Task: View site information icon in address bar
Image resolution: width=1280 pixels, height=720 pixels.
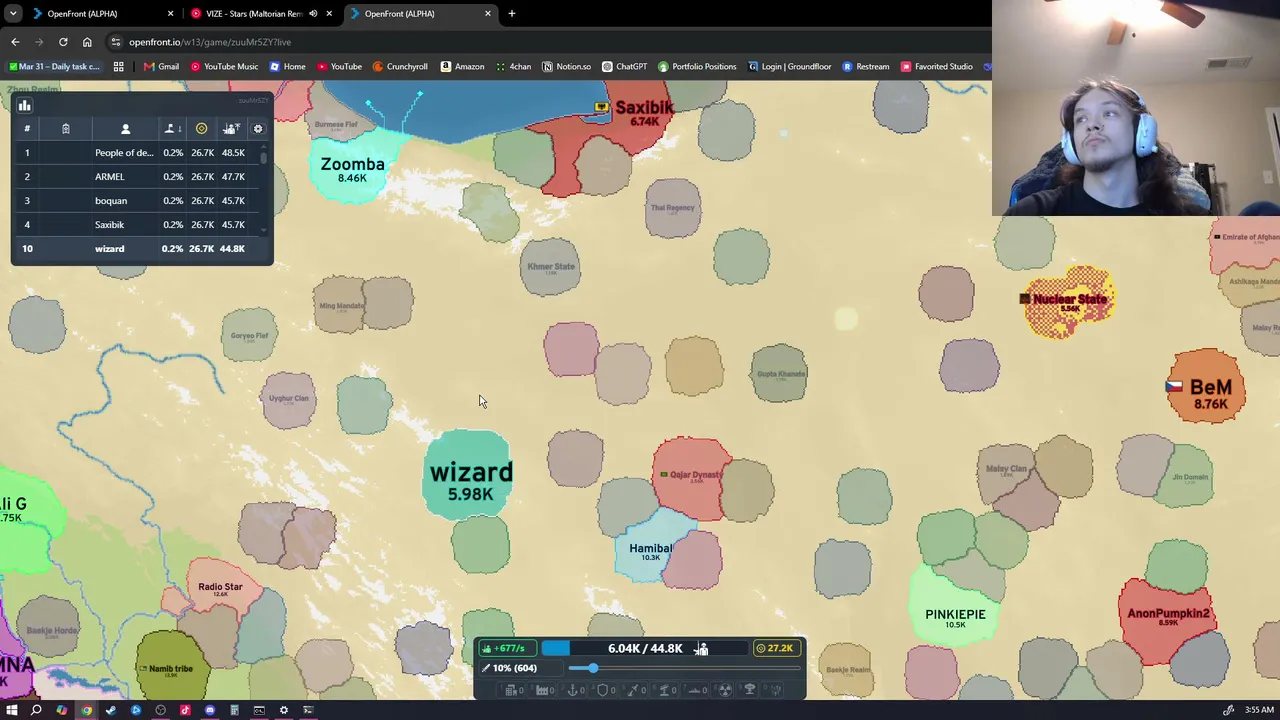Action: pos(116,42)
